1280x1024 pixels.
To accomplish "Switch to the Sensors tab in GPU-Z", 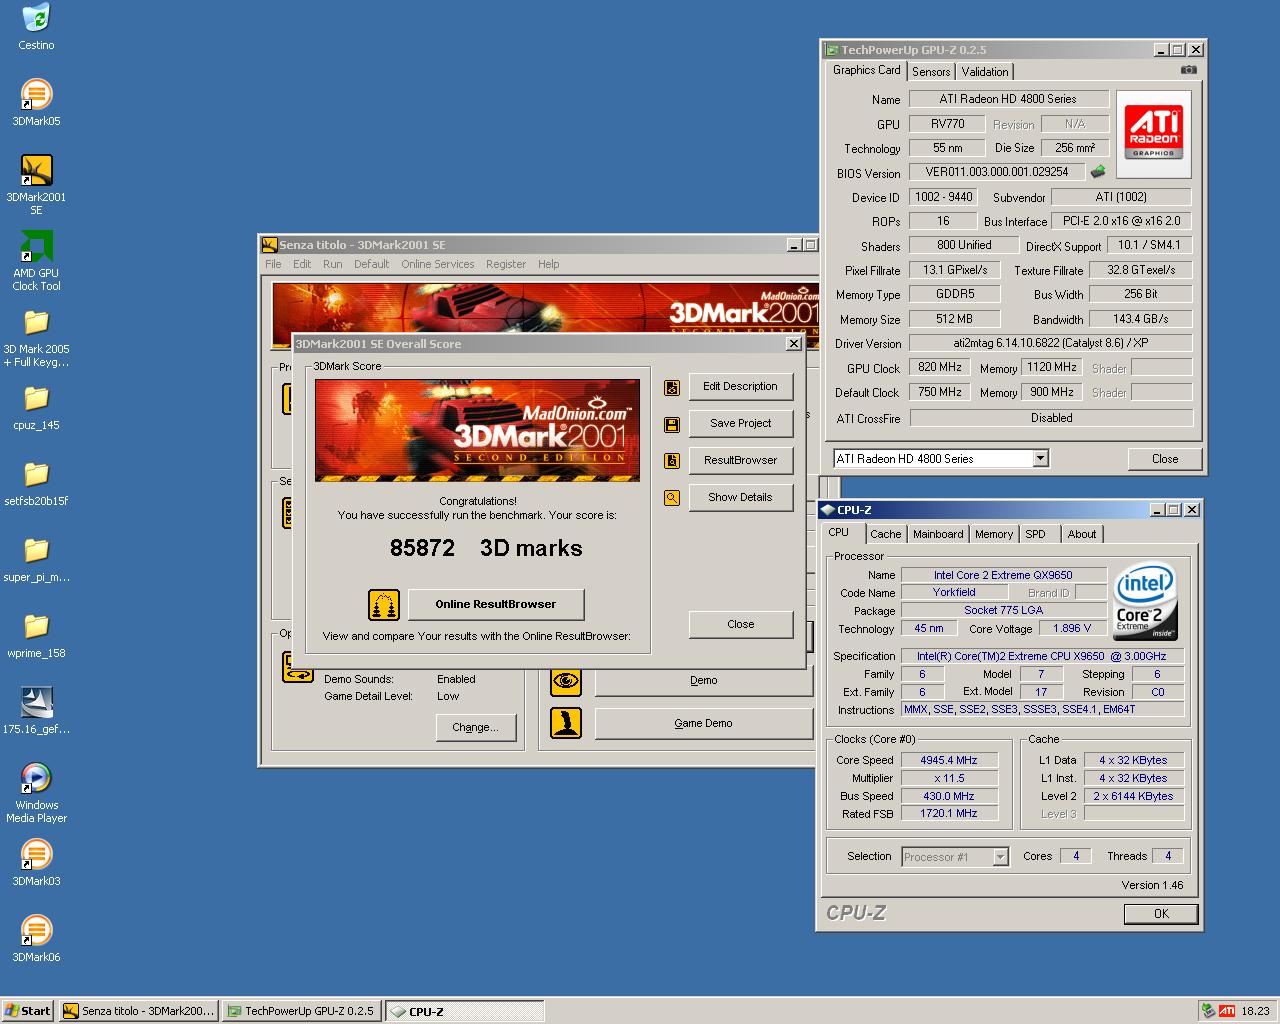I will (931, 72).
